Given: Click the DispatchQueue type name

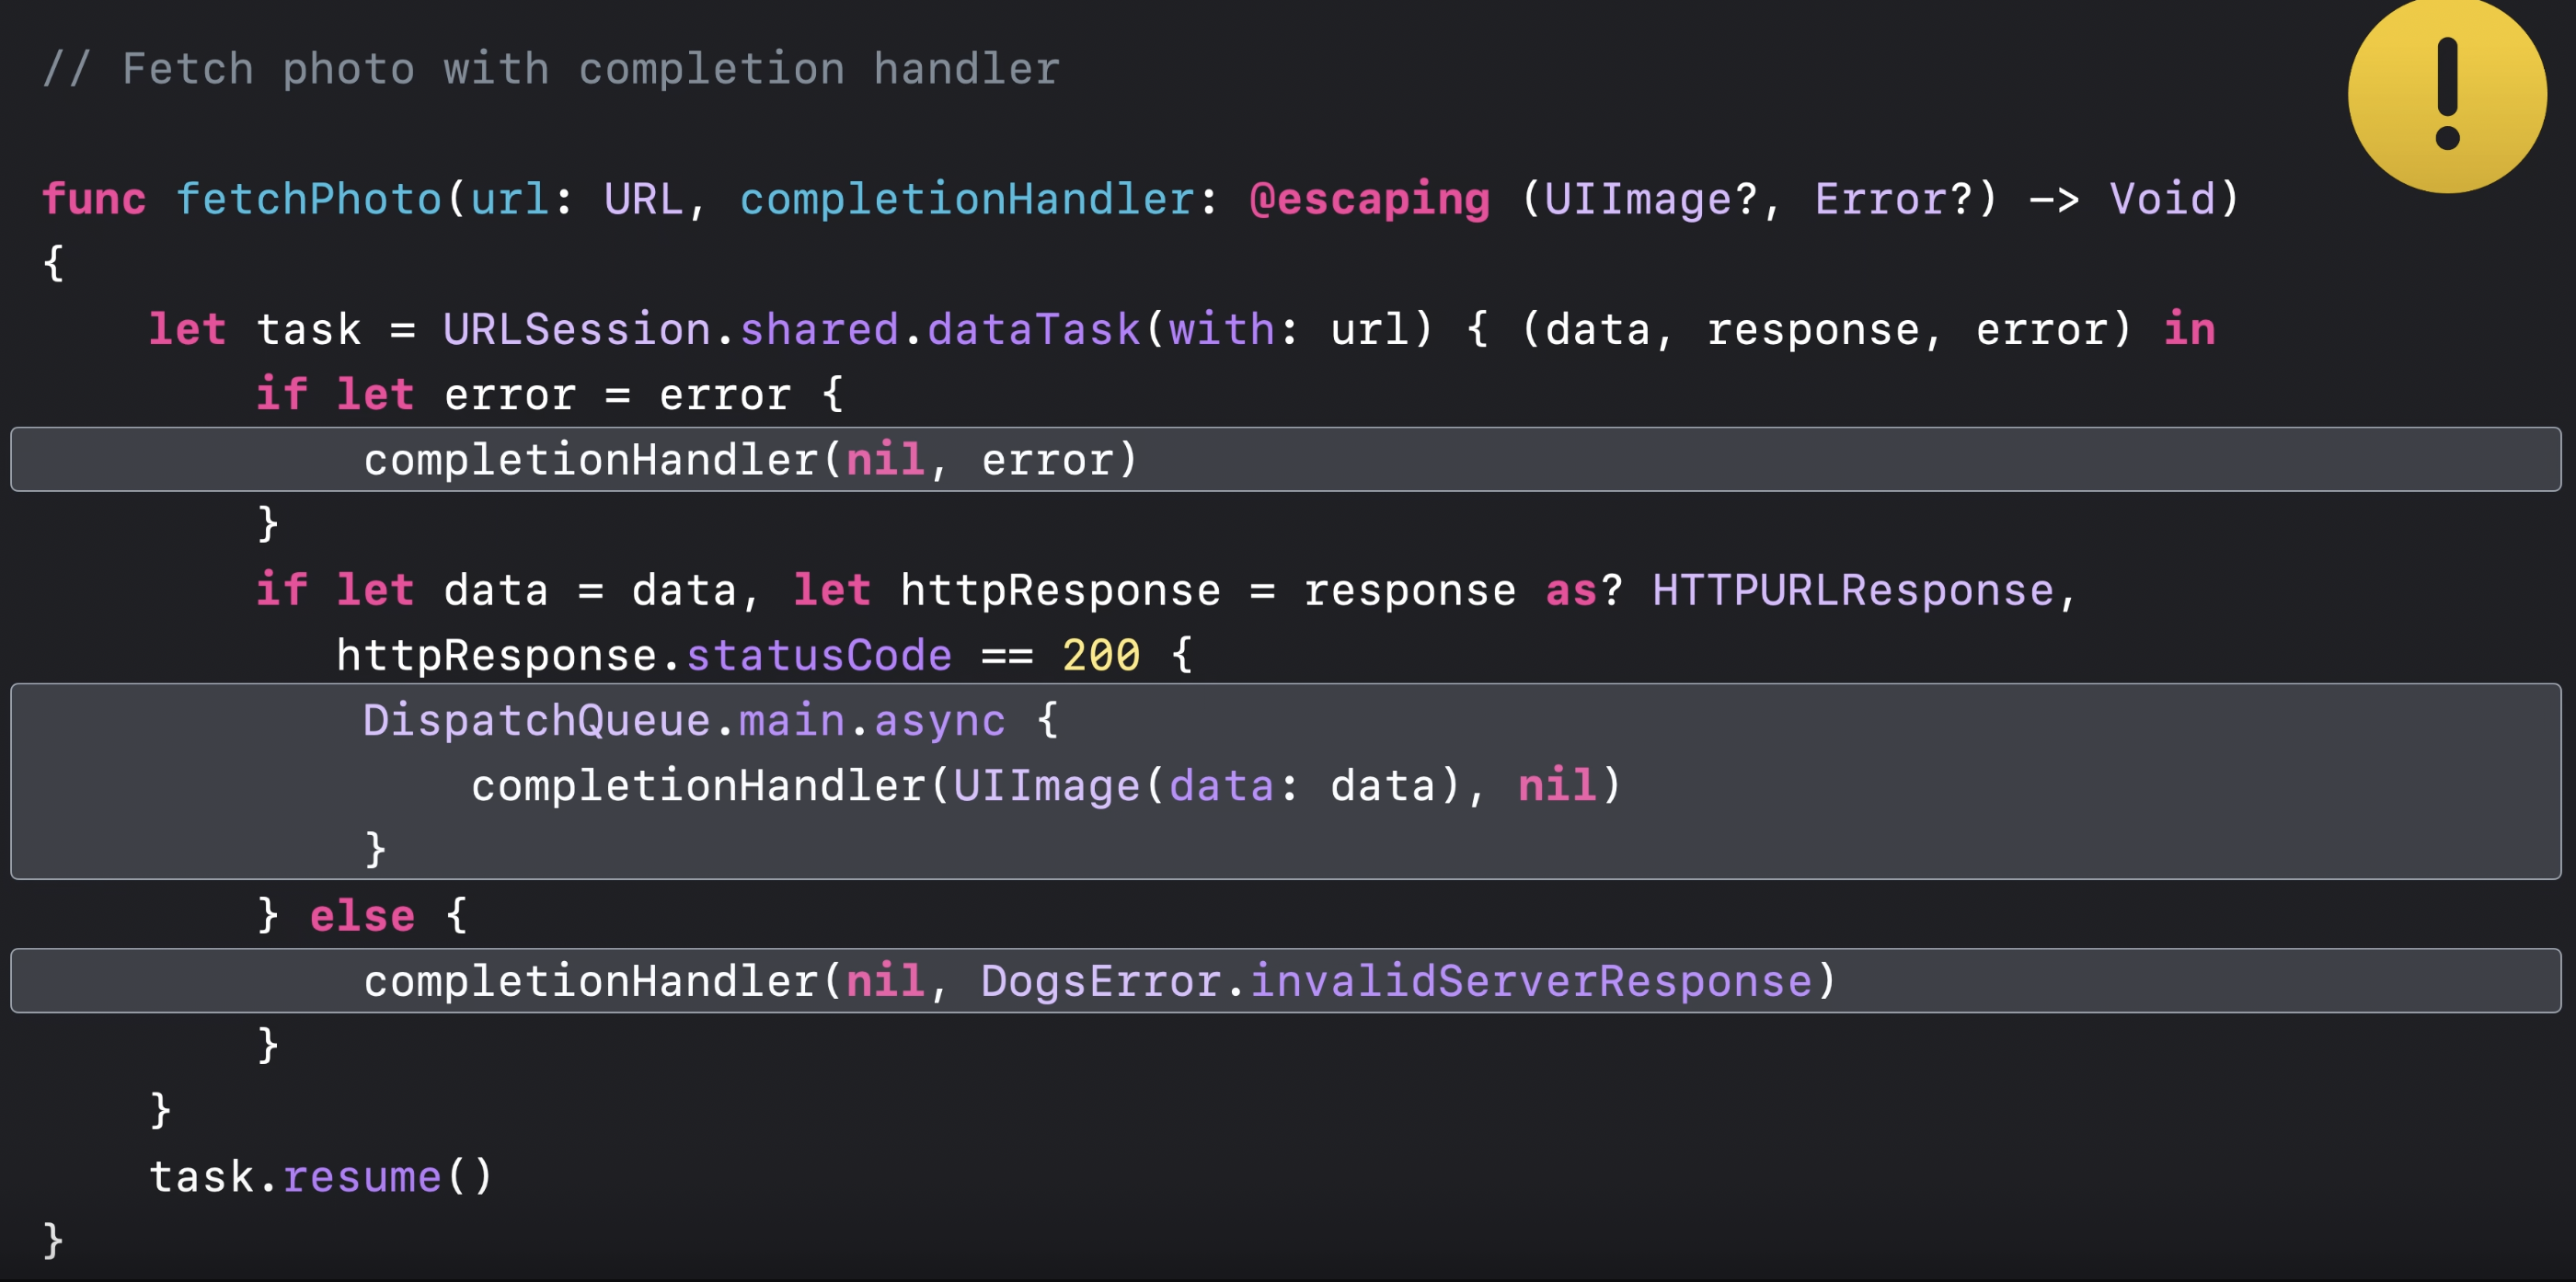Looking at the screenshot, I should pos(536,720).
